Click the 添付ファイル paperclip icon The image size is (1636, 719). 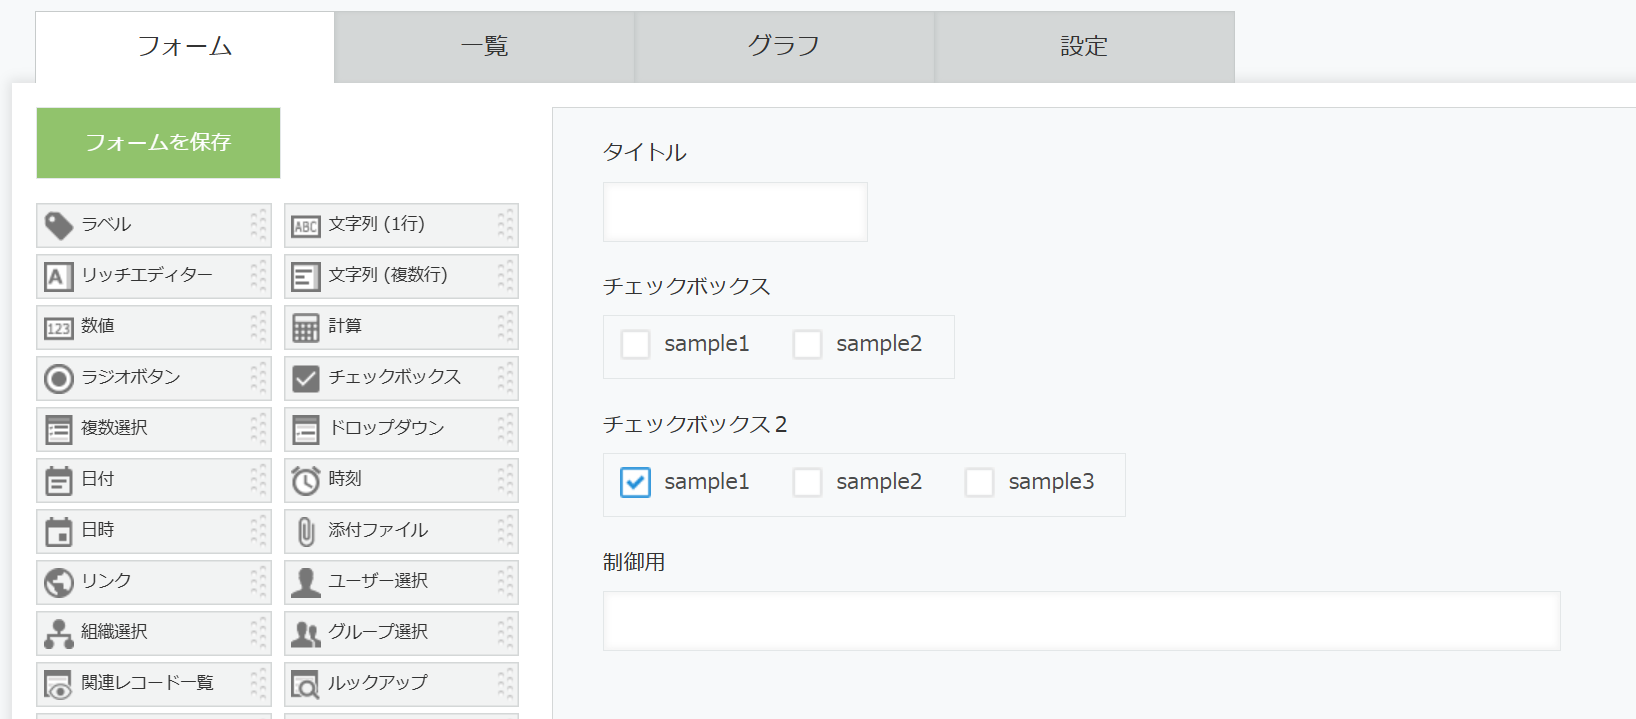point(306,532)
